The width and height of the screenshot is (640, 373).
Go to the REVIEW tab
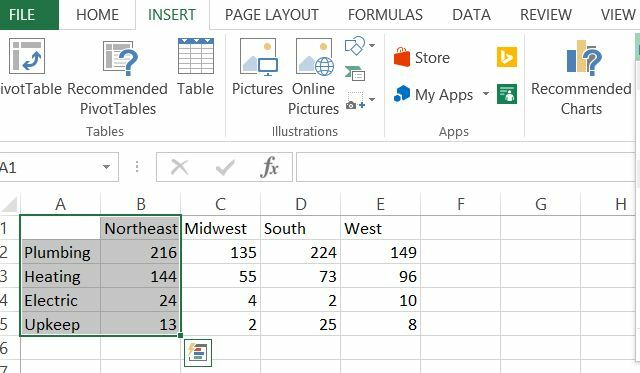545,15
